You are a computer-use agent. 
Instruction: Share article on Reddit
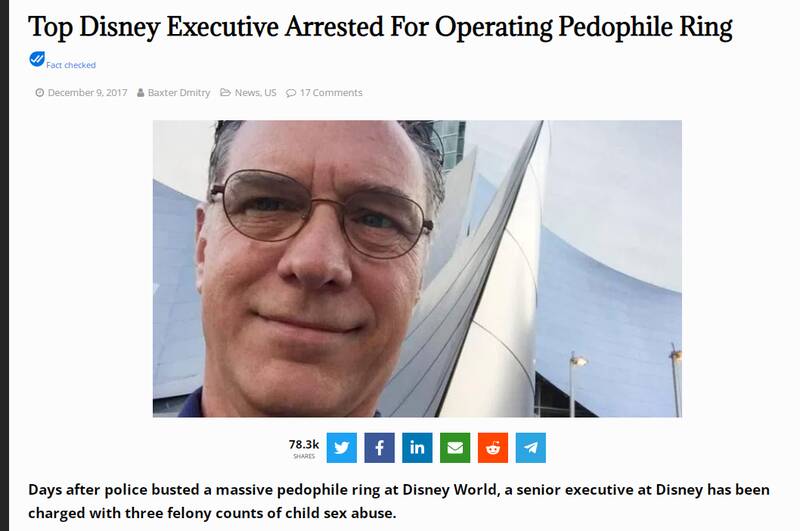click(x=493, y=448)
